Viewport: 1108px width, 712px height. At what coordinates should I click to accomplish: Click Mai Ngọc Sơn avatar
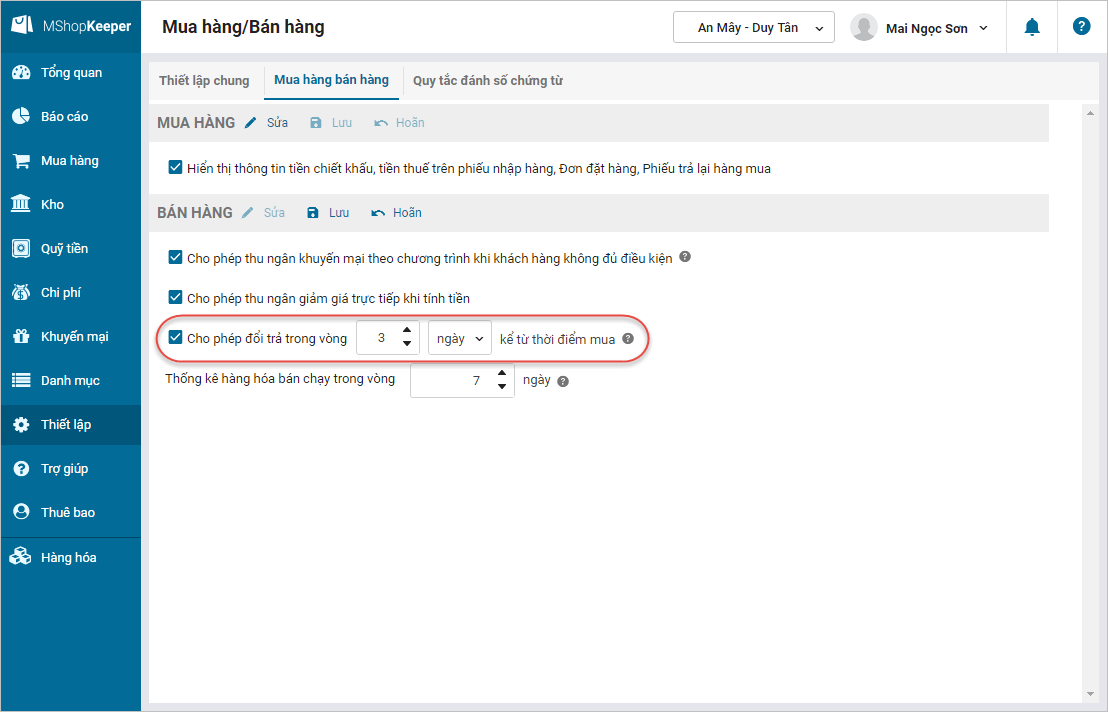(864, 28)
